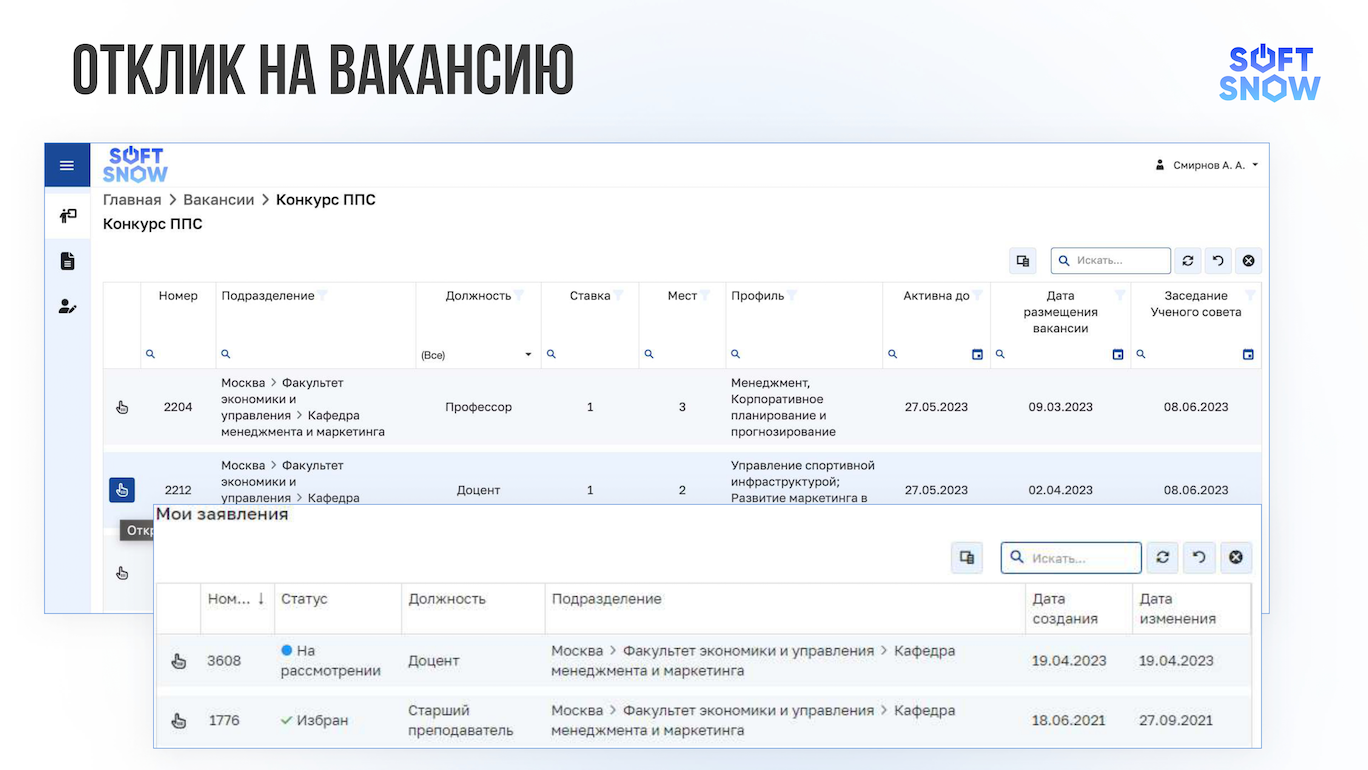Open the calendar picker for Активна до filter
1368x770 pixels.
point(978,355)
